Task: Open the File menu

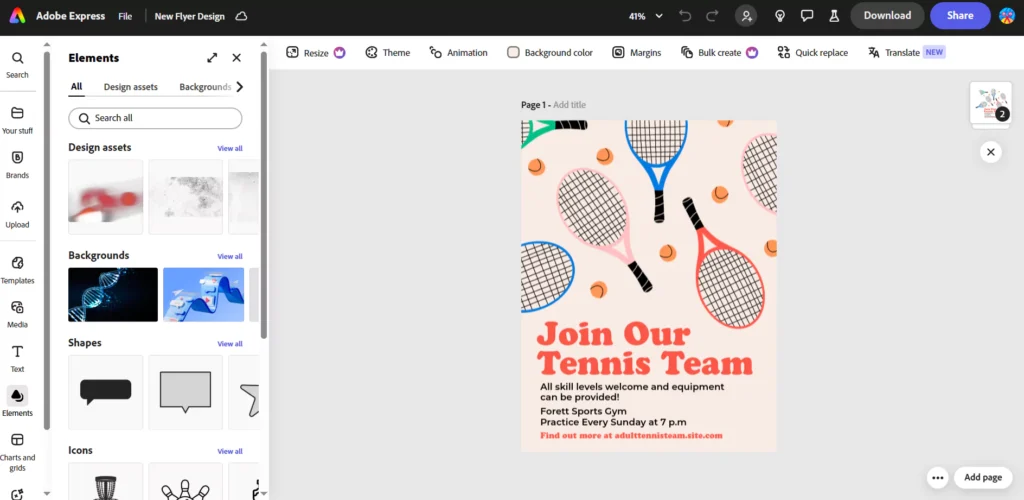Action: click(125, 16)
